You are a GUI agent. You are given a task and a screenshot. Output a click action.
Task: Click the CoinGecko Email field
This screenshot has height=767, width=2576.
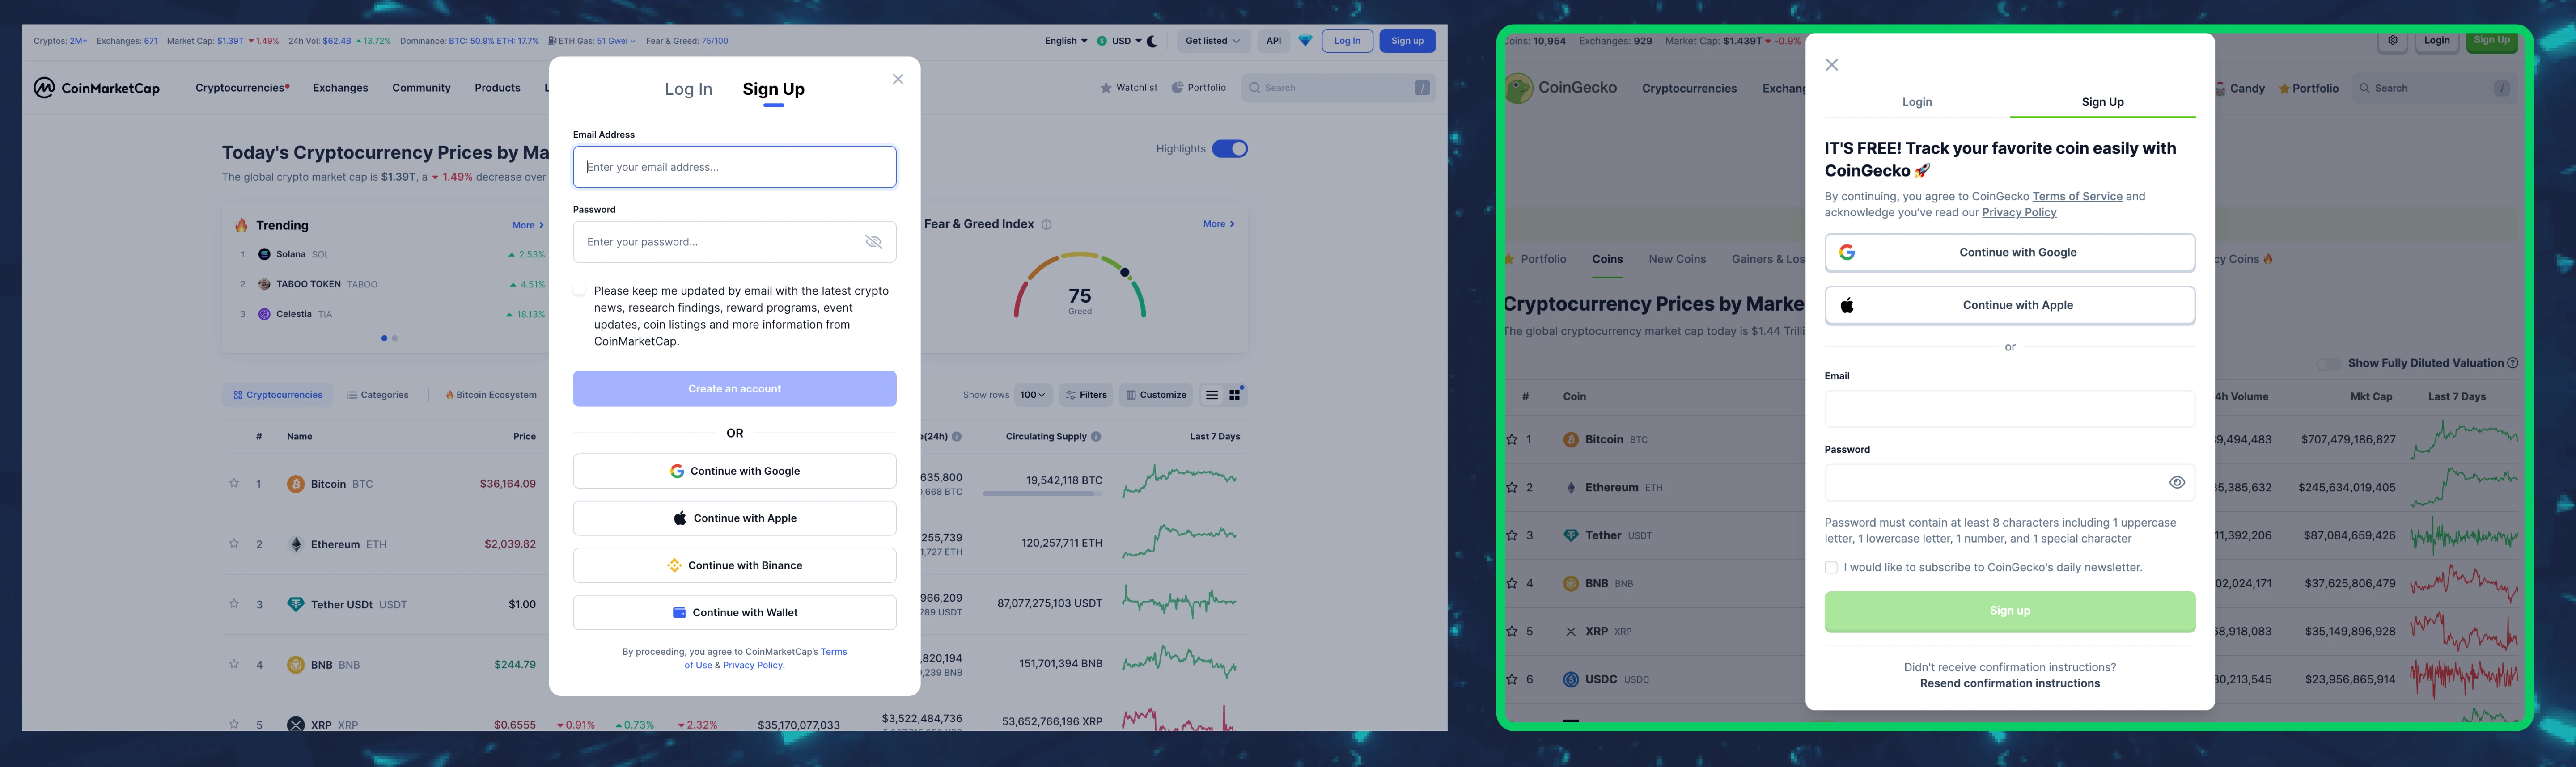(x=2009, y=409)
